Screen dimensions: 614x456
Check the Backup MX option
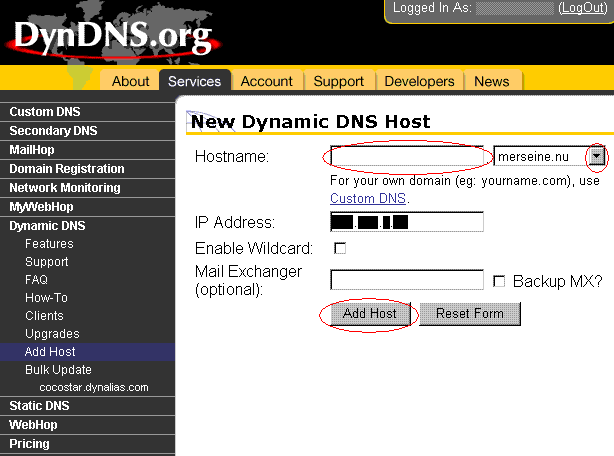[x=499, y=282]
